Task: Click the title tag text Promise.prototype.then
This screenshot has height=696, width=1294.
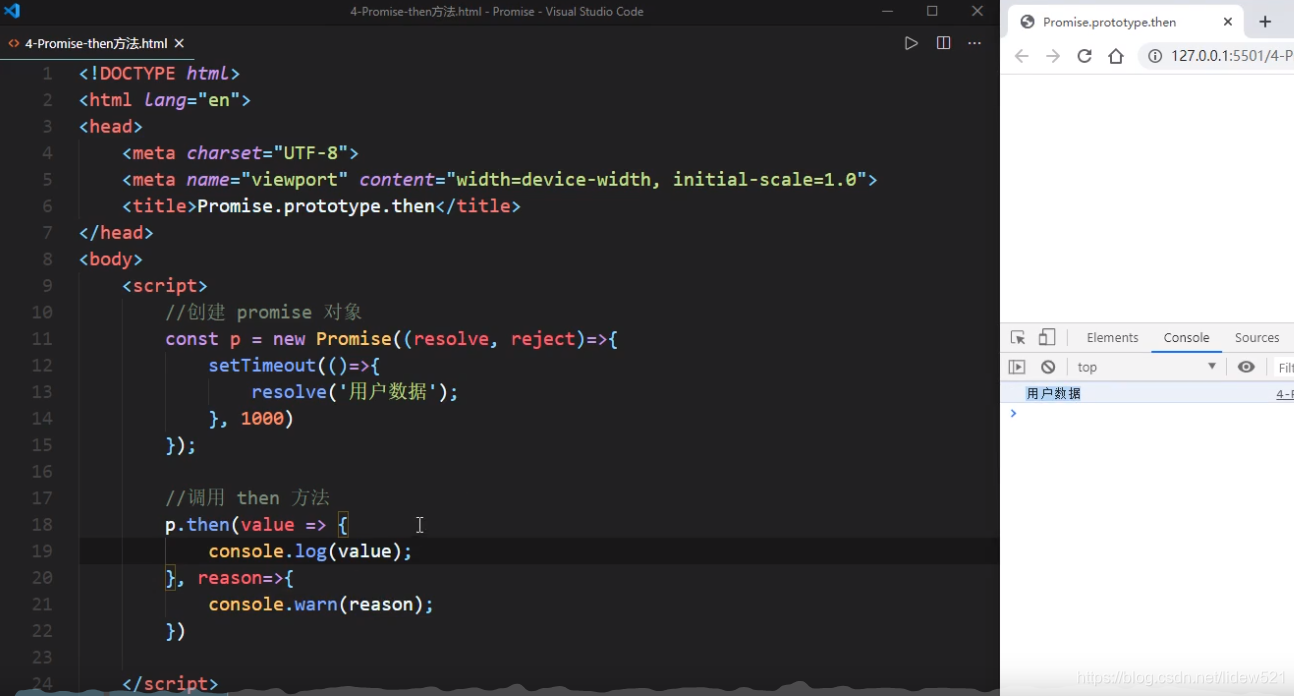Action: 316,206
